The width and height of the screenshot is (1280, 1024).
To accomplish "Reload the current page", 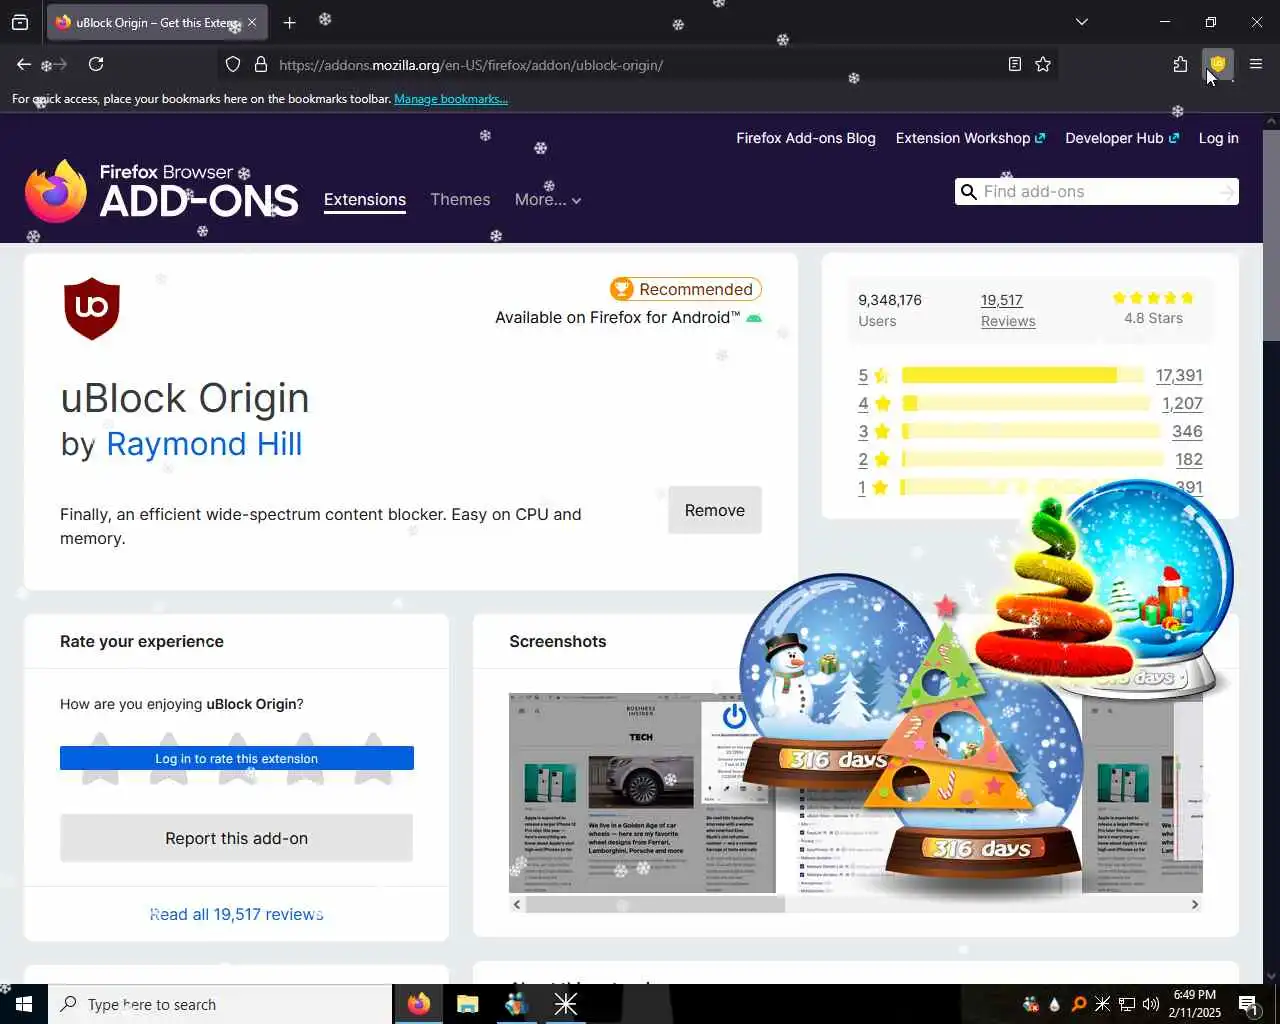I will click(x=96, y=64).
